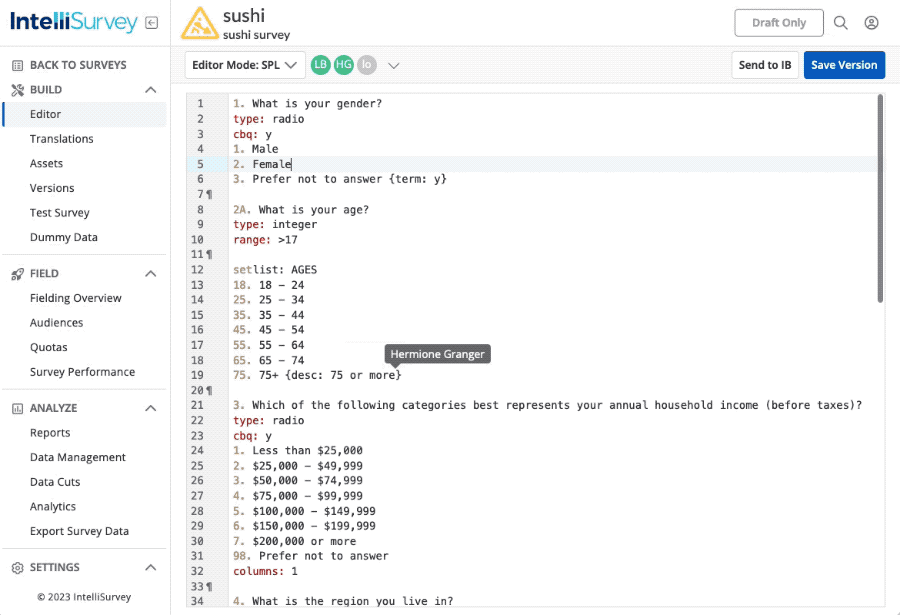
Task: Click line '45. 45 – 54'
Action: 269,330
